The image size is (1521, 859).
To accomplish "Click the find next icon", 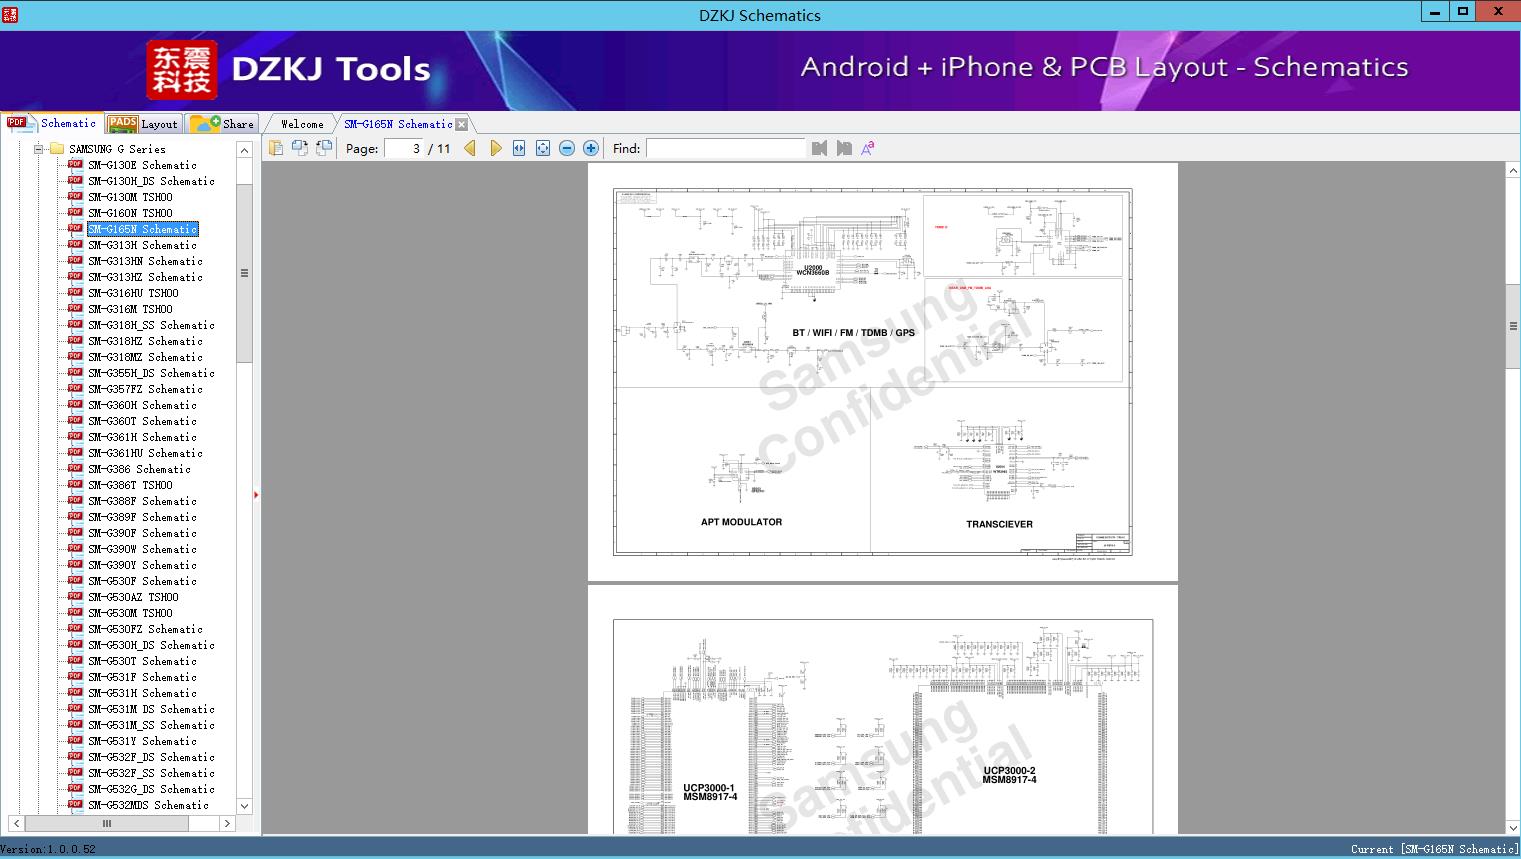I will pyautogui.click(x=844, y=148).
